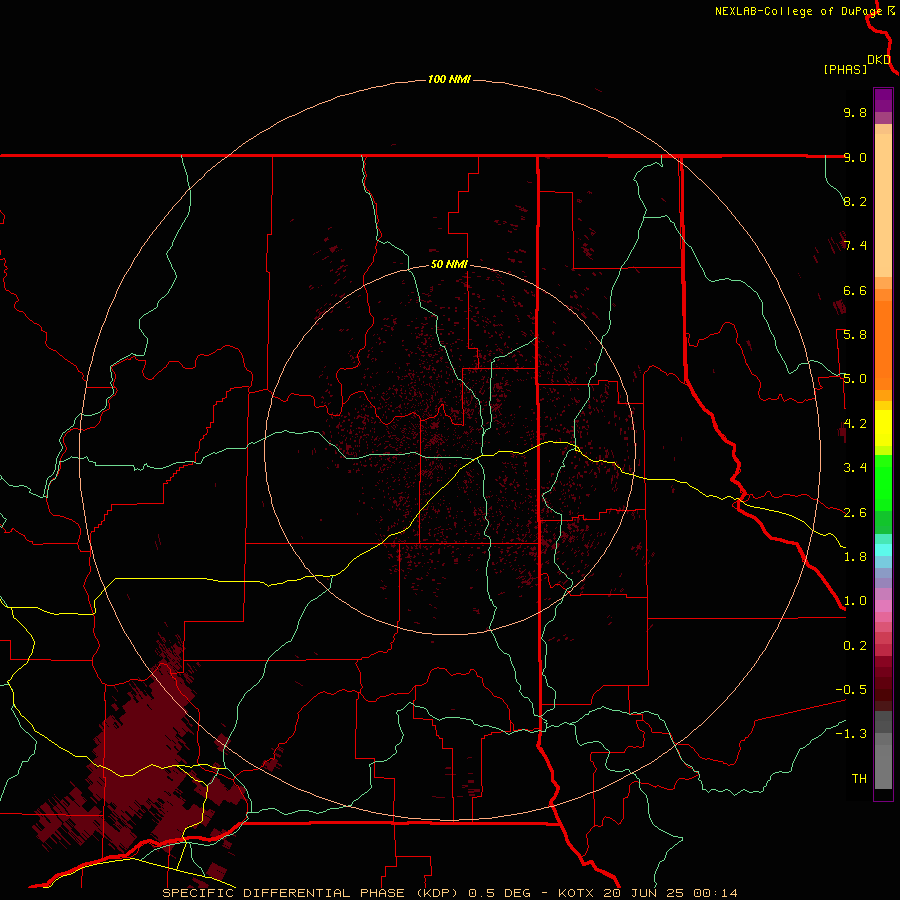Click the 0.2 value on color scale
The image size is (900, 900).
tap(855, 646)
